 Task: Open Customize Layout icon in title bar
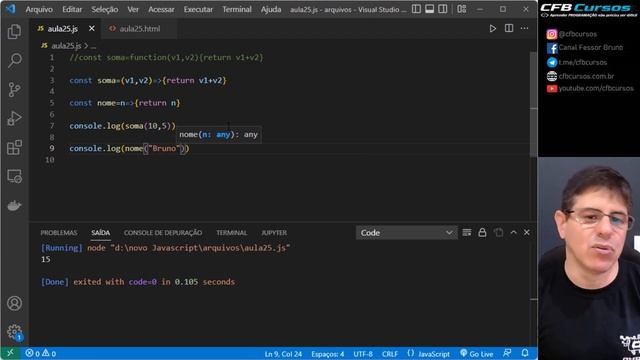[x=462, y=9]
